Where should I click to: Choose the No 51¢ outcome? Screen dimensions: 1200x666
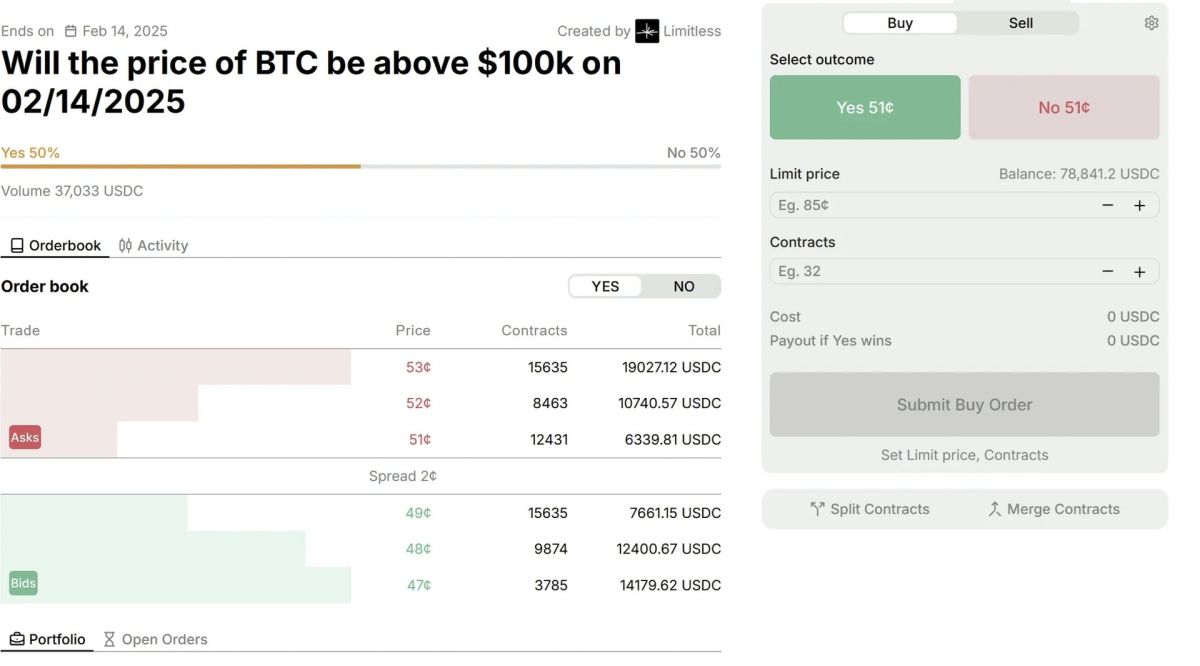(1064, 107)
